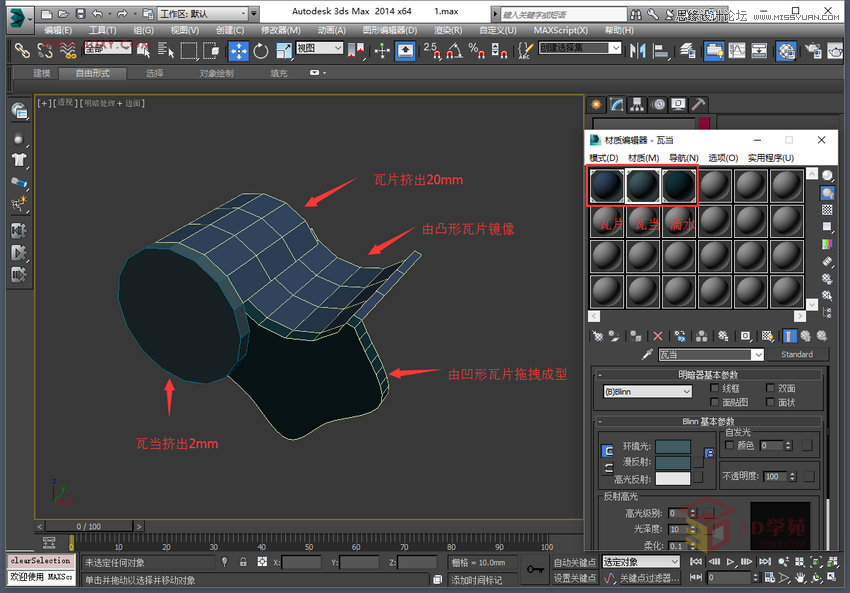Click the 关键点过滤器 button

coord(649,578)
